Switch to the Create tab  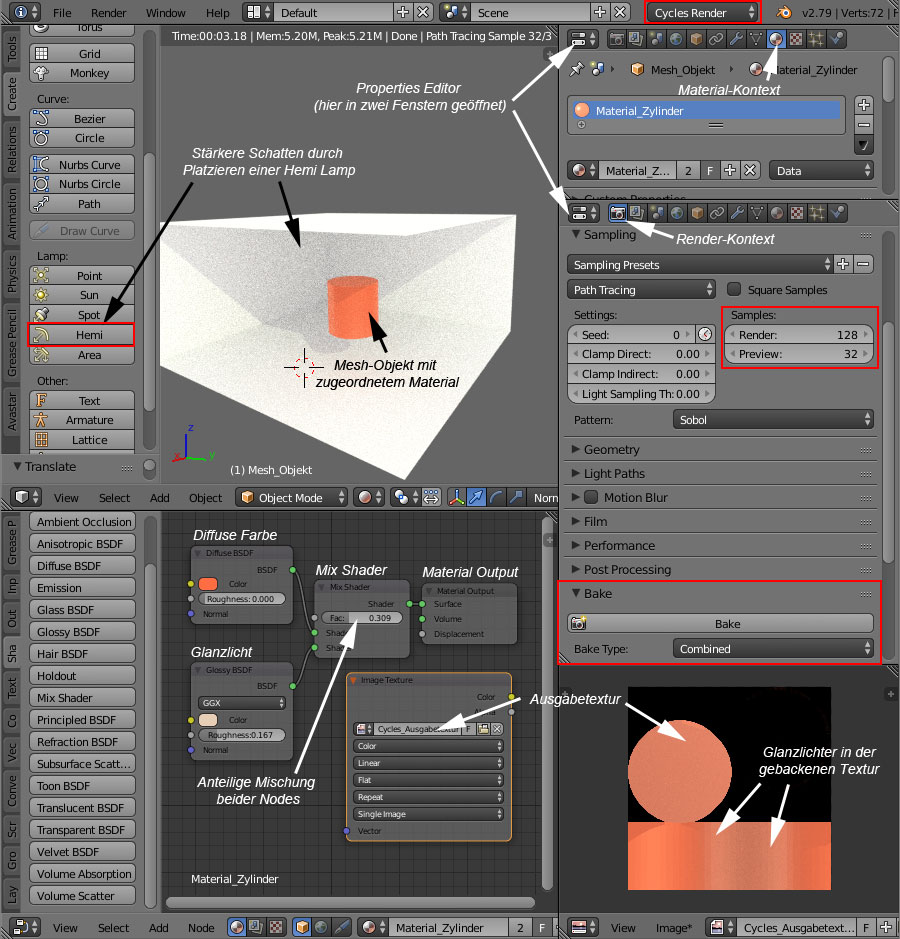tap(12, 90)
